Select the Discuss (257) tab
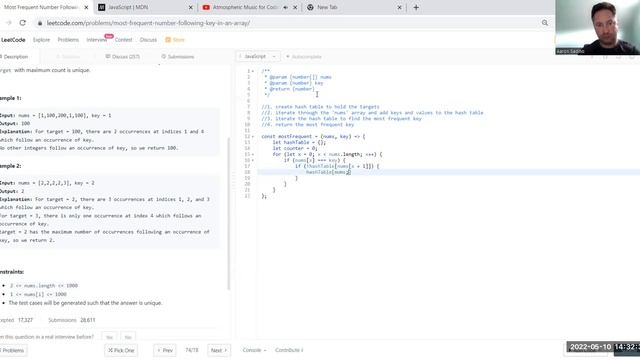 122,57
